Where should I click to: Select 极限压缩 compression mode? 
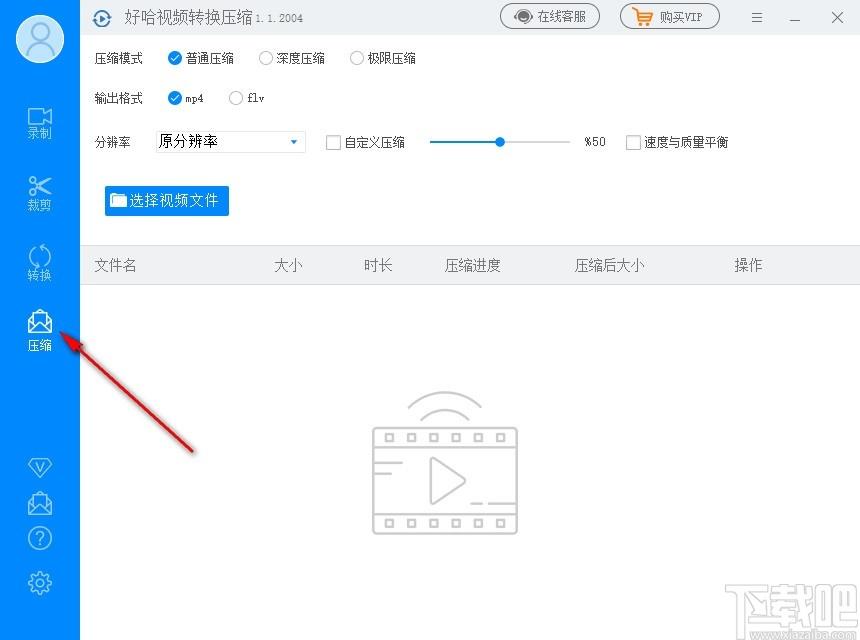pos(383,58)
